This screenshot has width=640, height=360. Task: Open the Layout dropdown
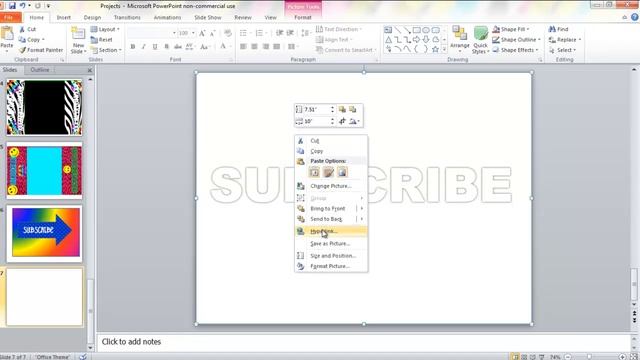pos(105,29)
